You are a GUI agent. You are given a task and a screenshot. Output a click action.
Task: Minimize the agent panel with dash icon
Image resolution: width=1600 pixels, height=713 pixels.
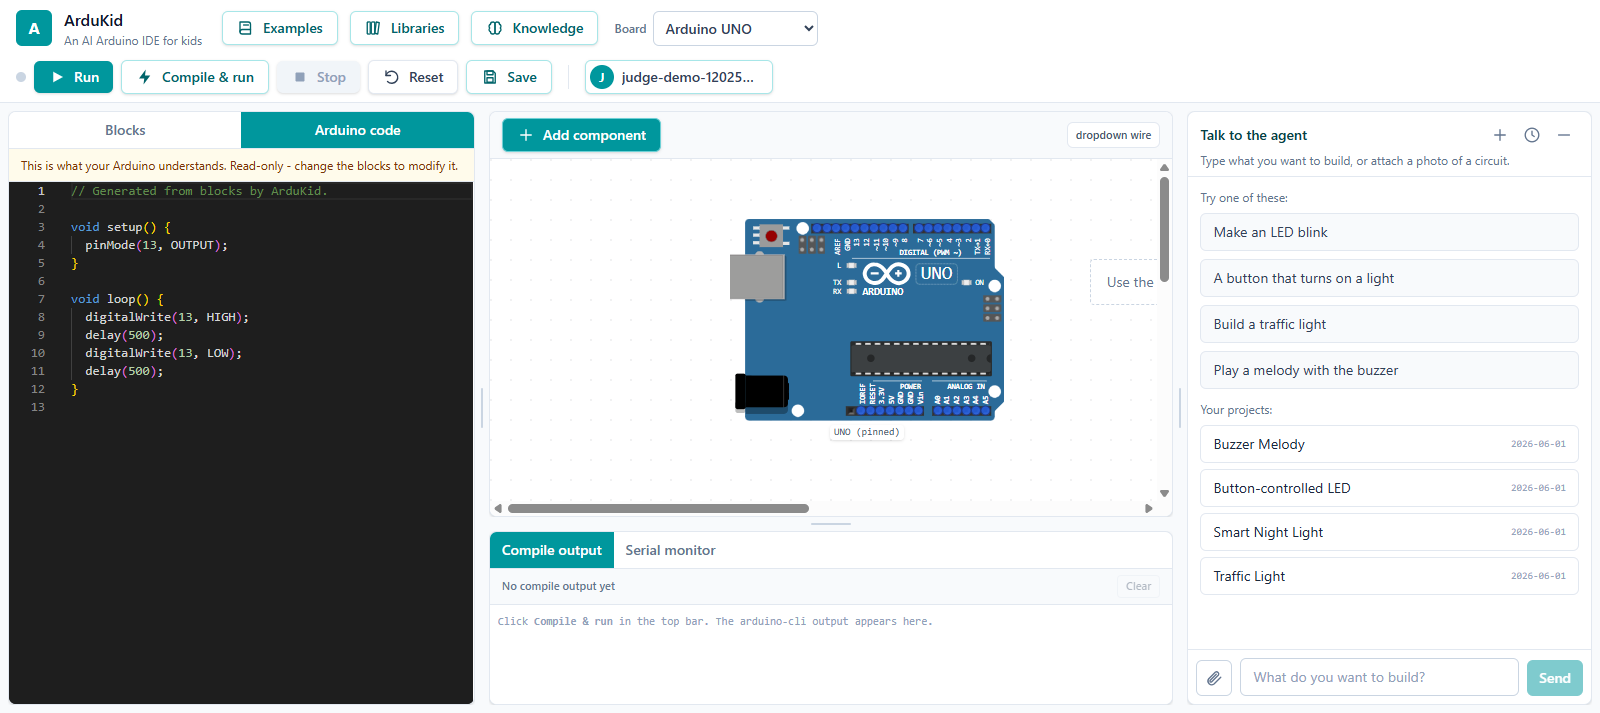1564,135
